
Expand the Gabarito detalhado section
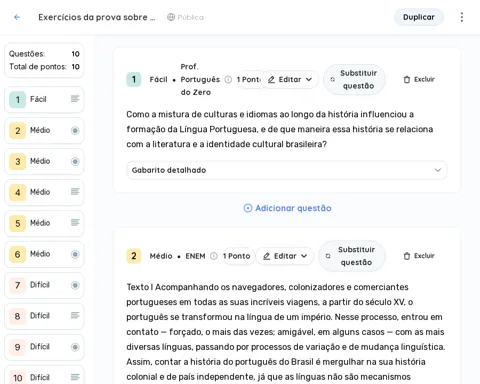(x=286, y=170)
